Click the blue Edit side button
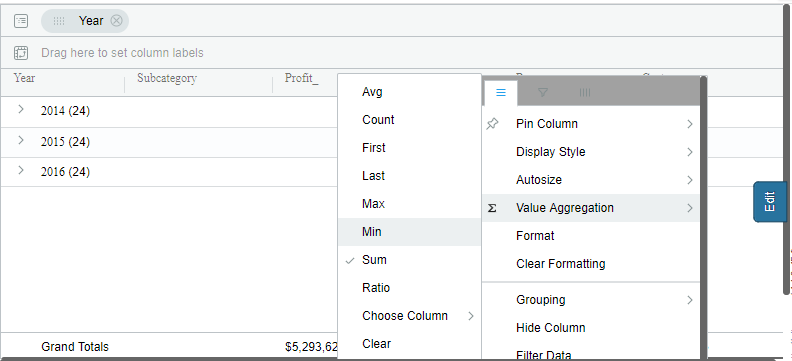 pyautogui.click(x=770, y=201)
